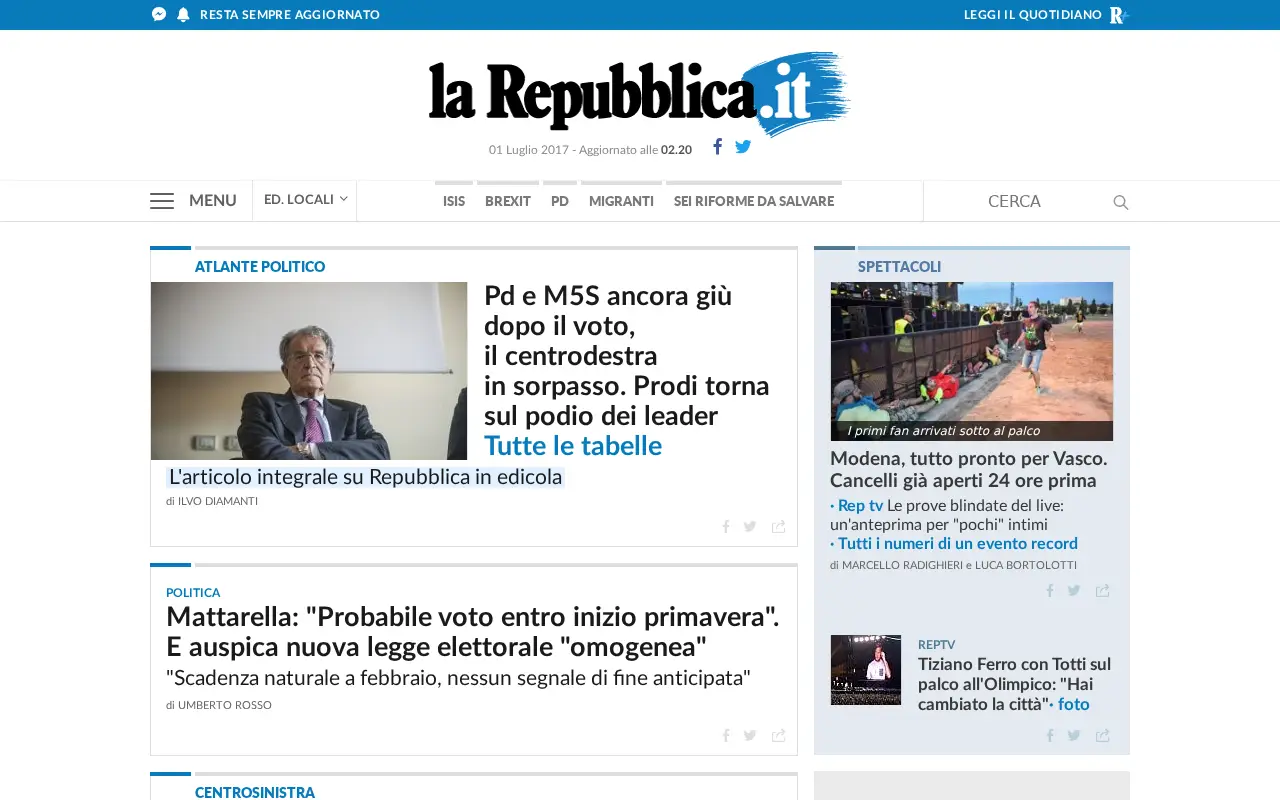Click the Rep tv link
Image resolution: width=1280 pixels, height=800 pixels.
click(861, 506)
